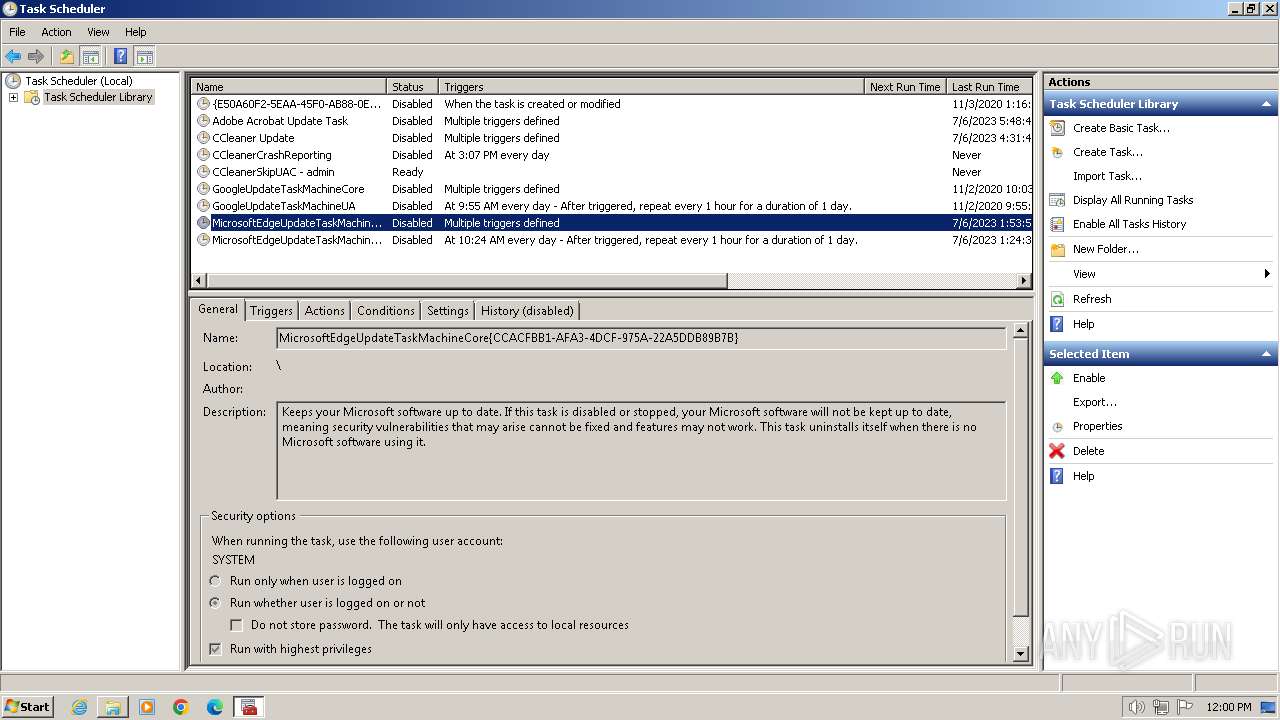Expand Task Scheduler Library tree node
This screenshot has height=720, width=1280.
[13, 97]
